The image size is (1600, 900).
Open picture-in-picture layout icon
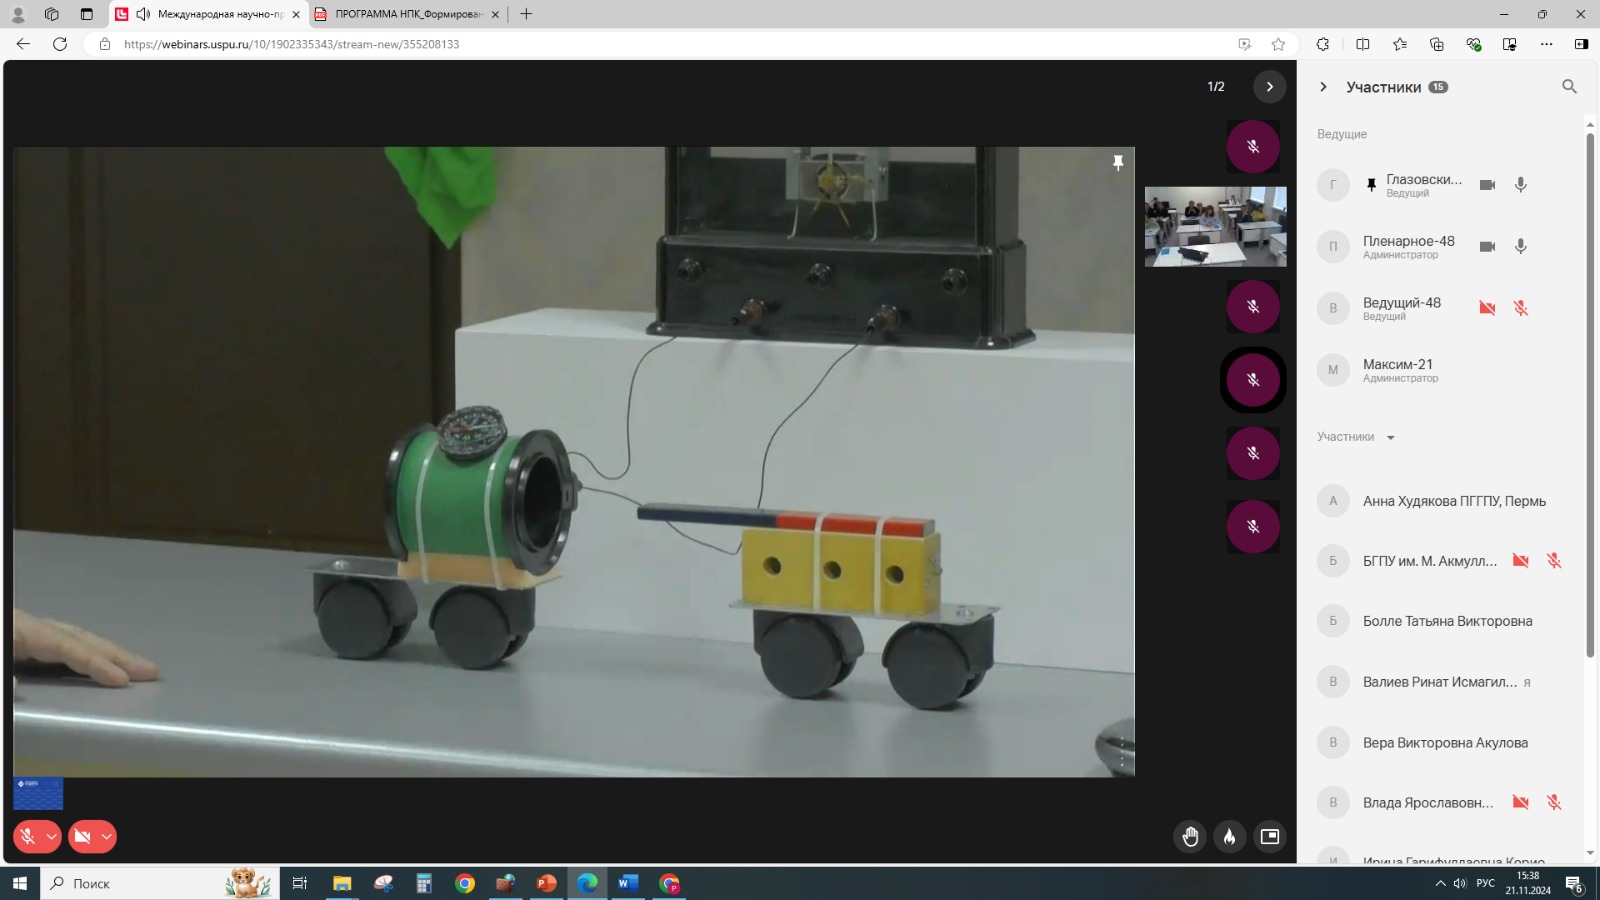pos(1270,837)
